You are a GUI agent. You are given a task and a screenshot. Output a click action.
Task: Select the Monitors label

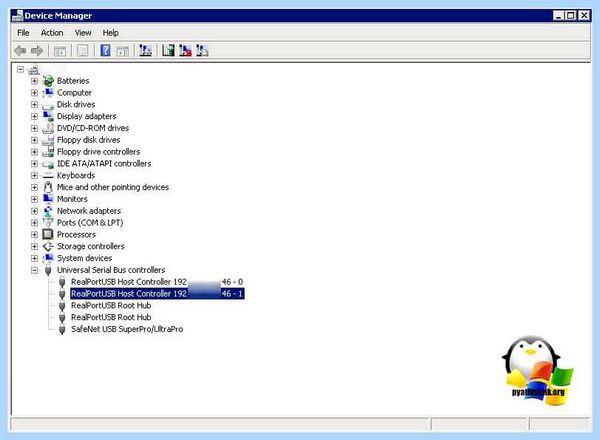(x=72, y=199)
